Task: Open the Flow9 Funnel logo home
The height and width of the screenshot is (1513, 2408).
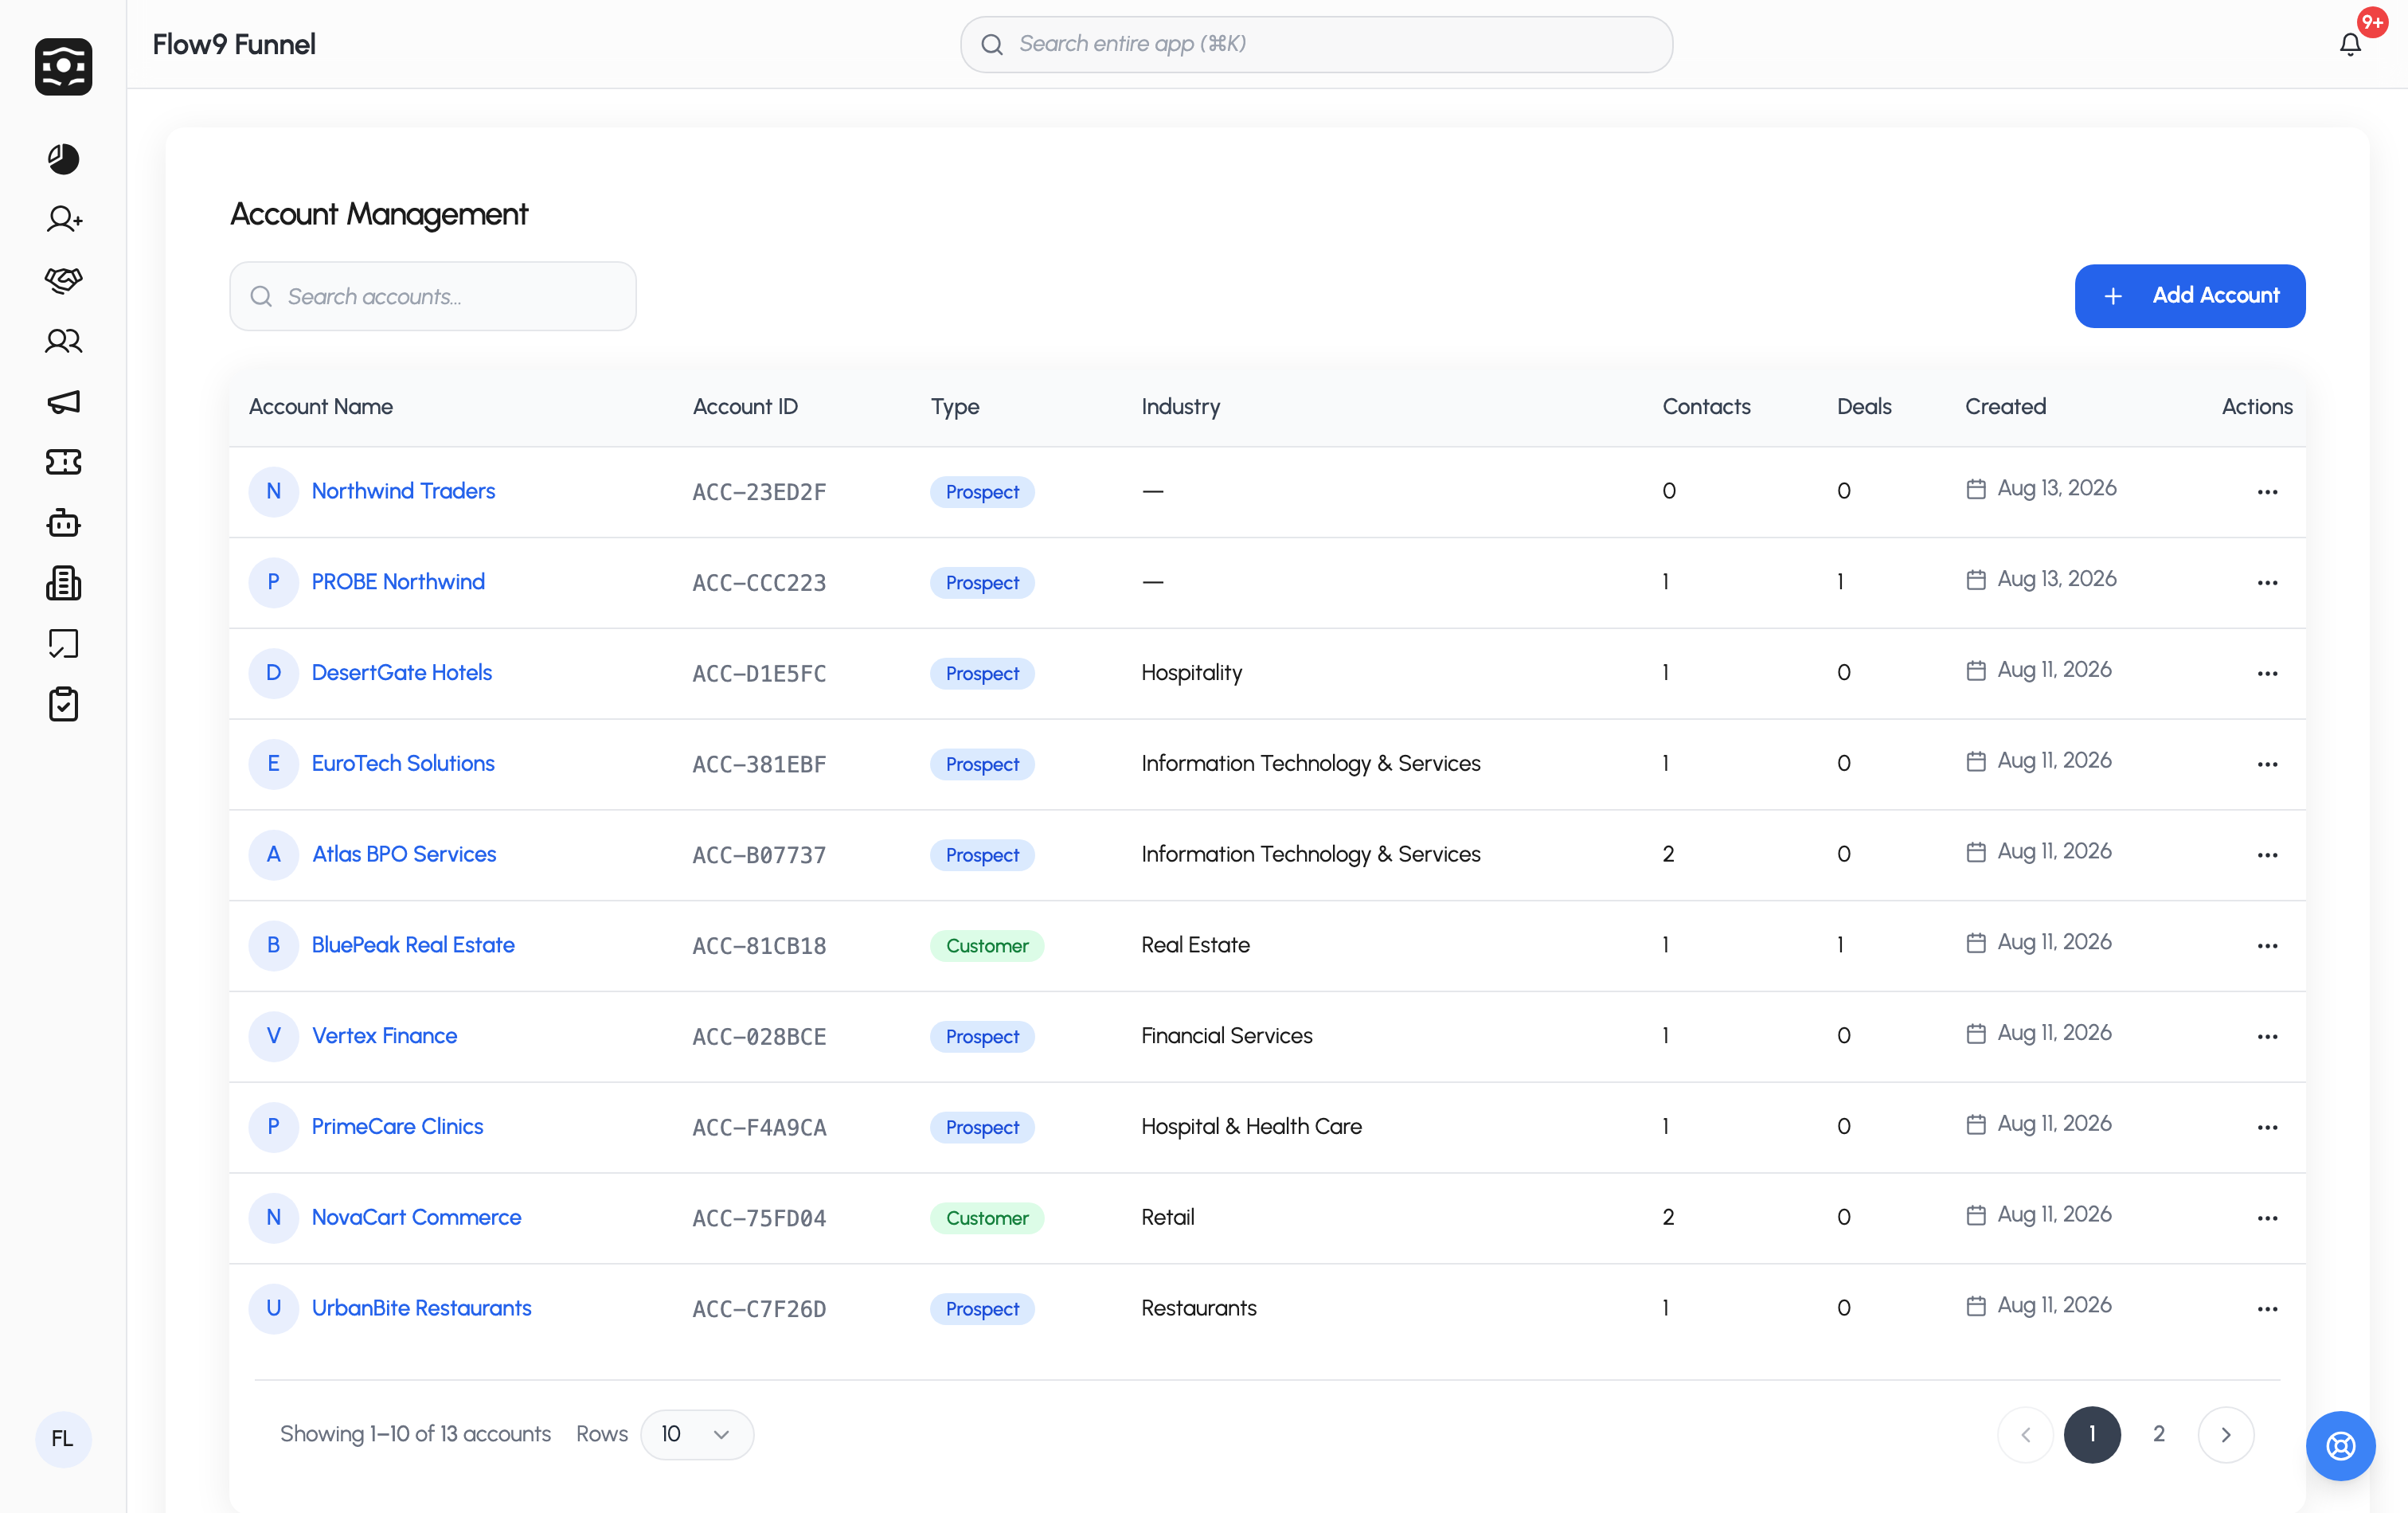Action: pos(63,66)
